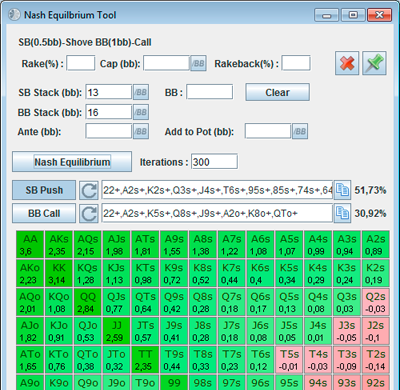Focus the Add to Pot input field
Image resolution: width=400 pixels, height=390 pixels.
(268, 131)
